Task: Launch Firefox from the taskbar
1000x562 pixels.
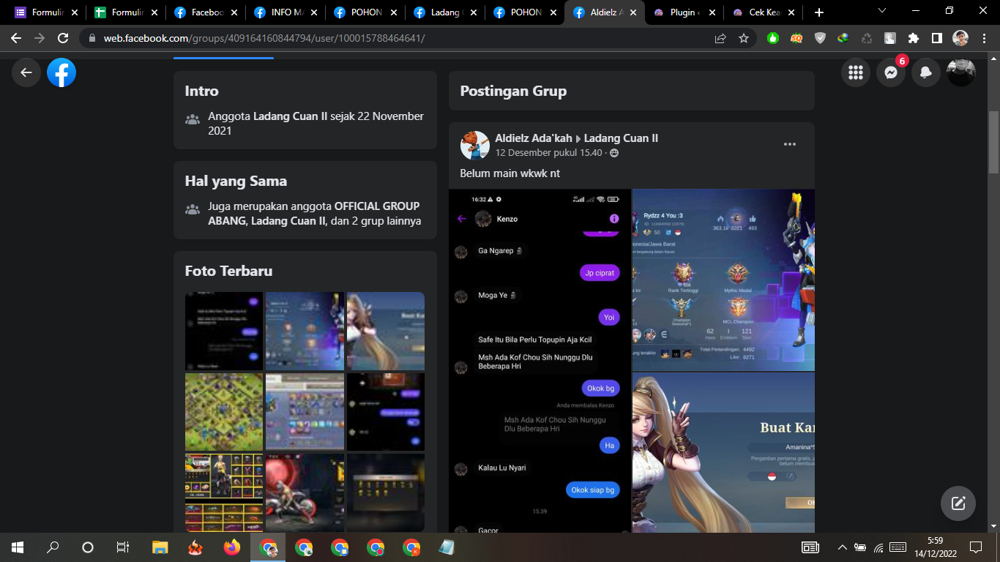Action: pyautogui.click(x=232, y=547)
